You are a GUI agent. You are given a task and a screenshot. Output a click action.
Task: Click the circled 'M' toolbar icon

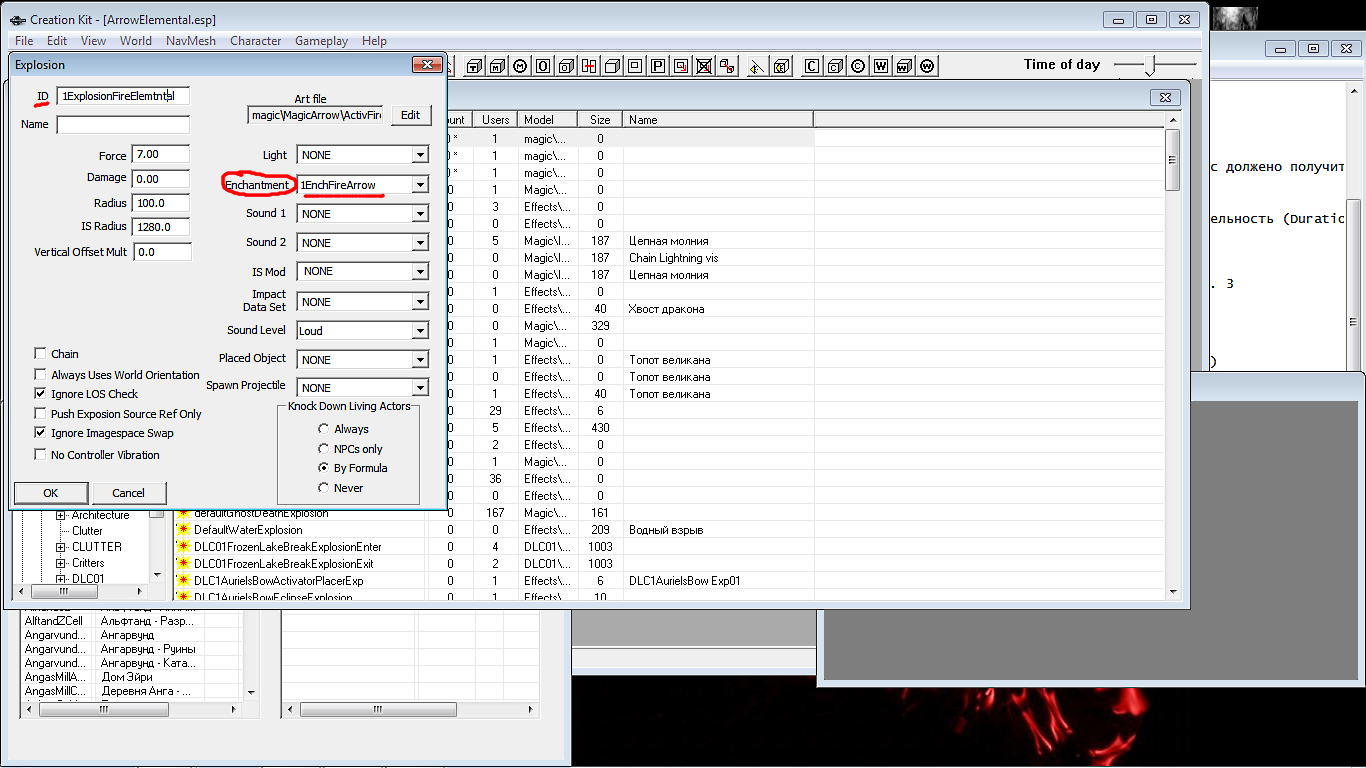pyautogui.click(x=520, y=66)
